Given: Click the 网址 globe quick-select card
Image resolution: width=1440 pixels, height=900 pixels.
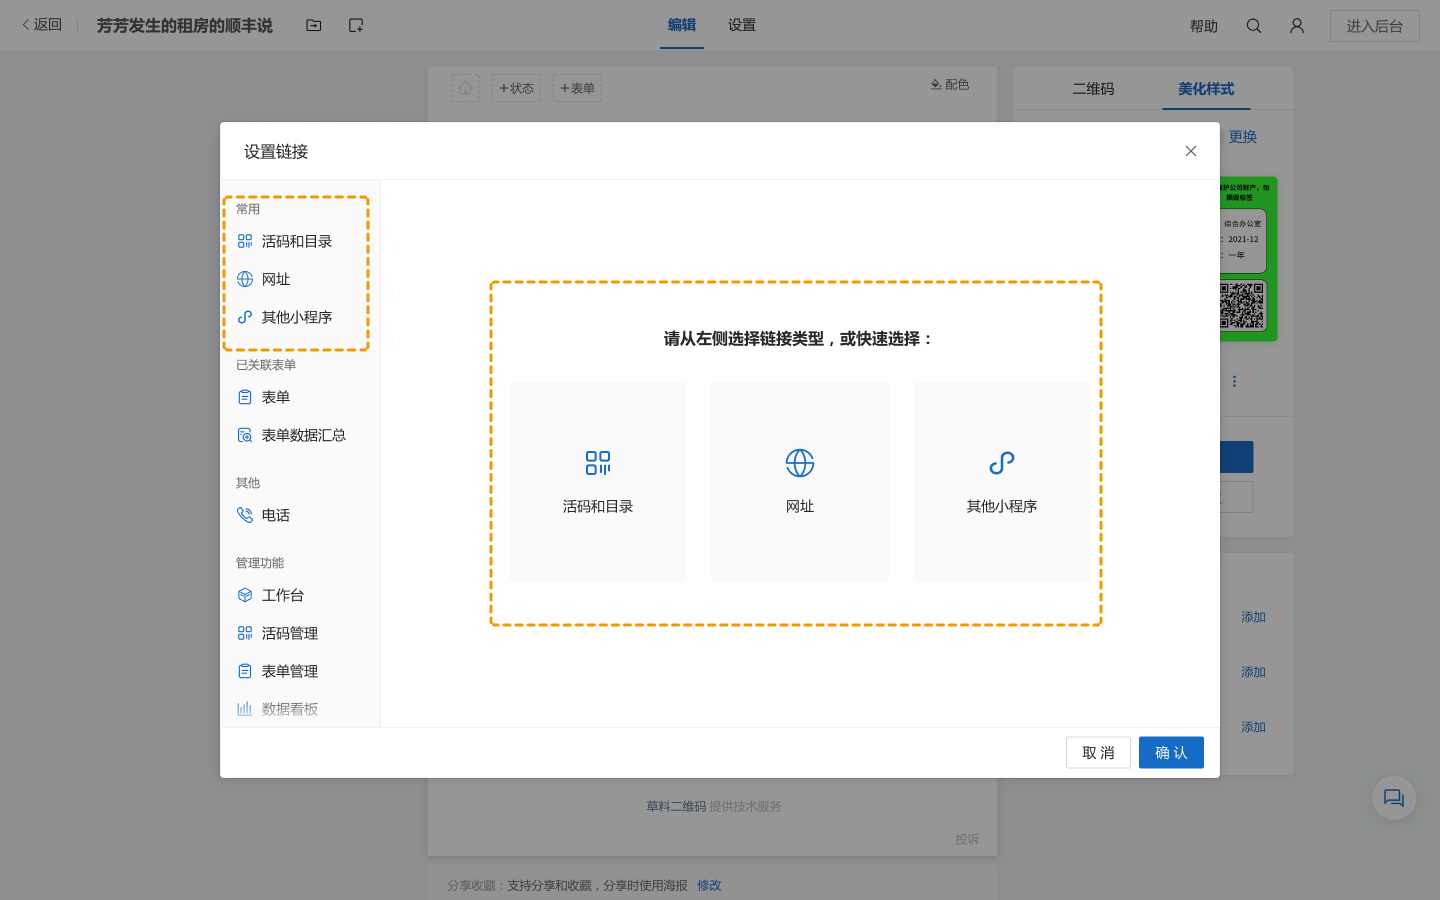Looking at the screenshot, I should point(800,481).
